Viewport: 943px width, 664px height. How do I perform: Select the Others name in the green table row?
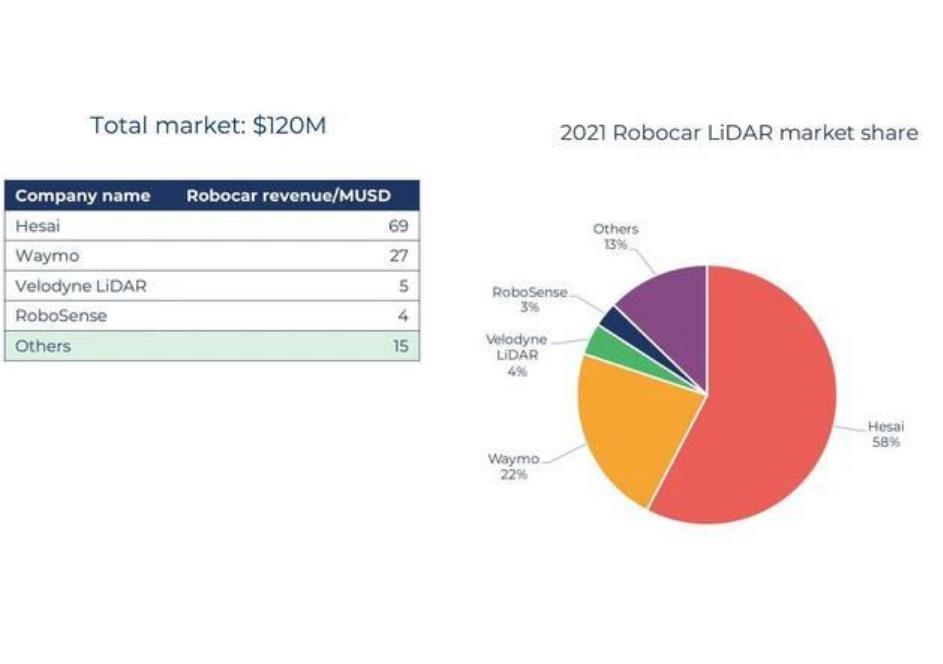pyautogui.click(x=43, y=346)
